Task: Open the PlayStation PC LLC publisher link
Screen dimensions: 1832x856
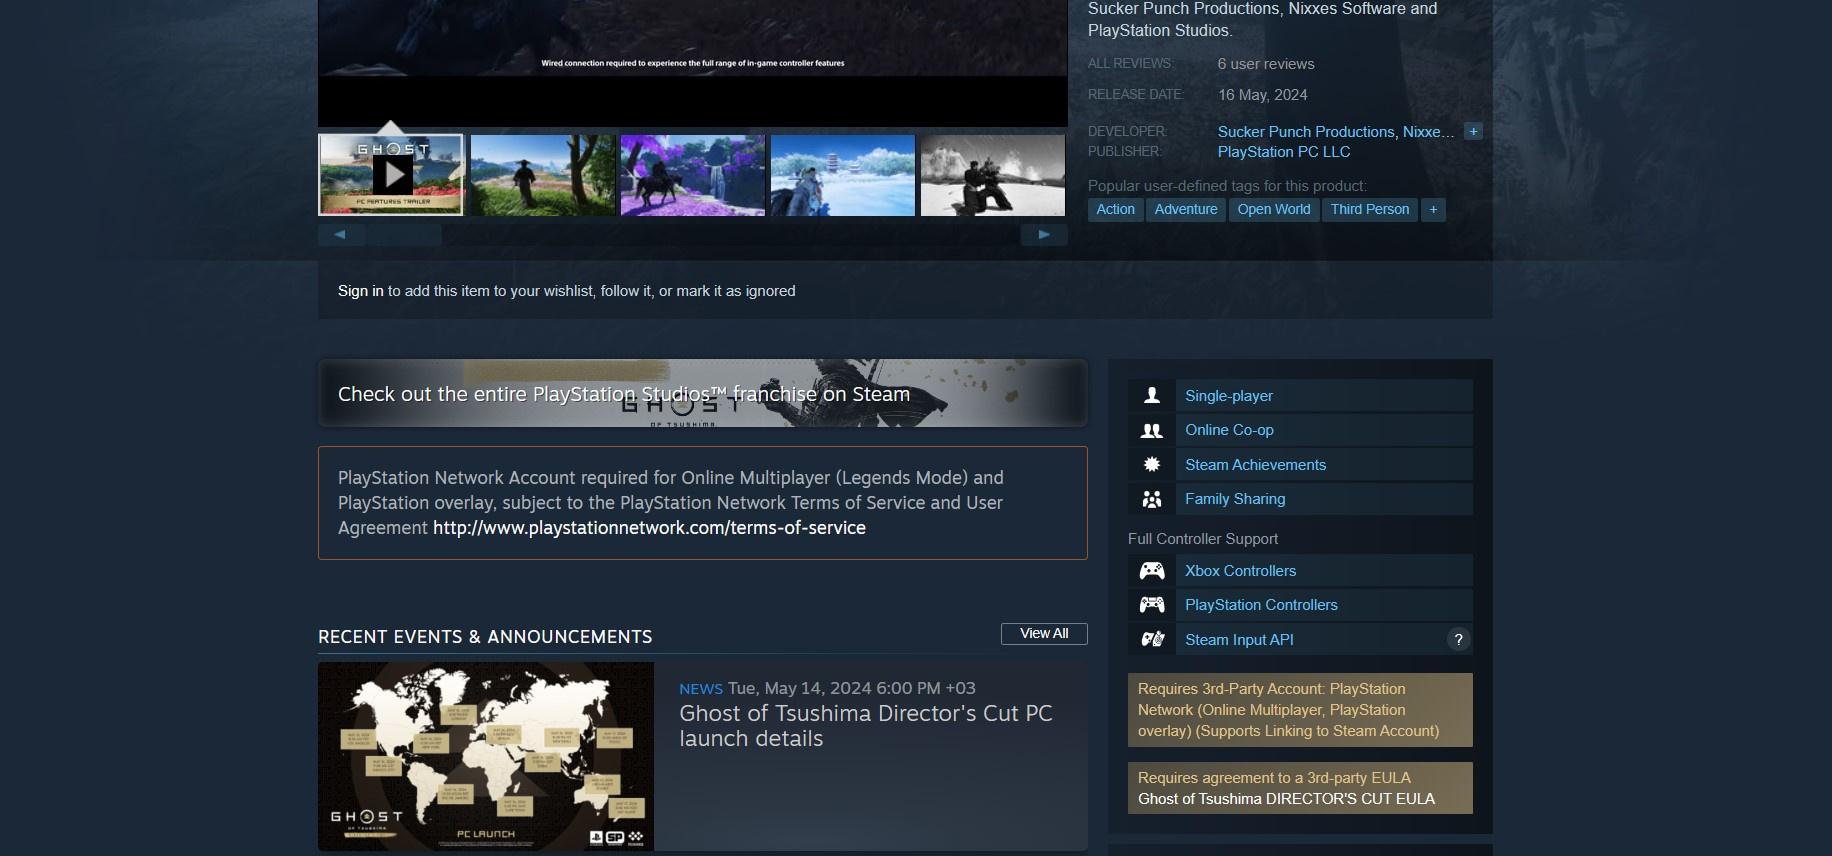Action: coord(1284,152)
